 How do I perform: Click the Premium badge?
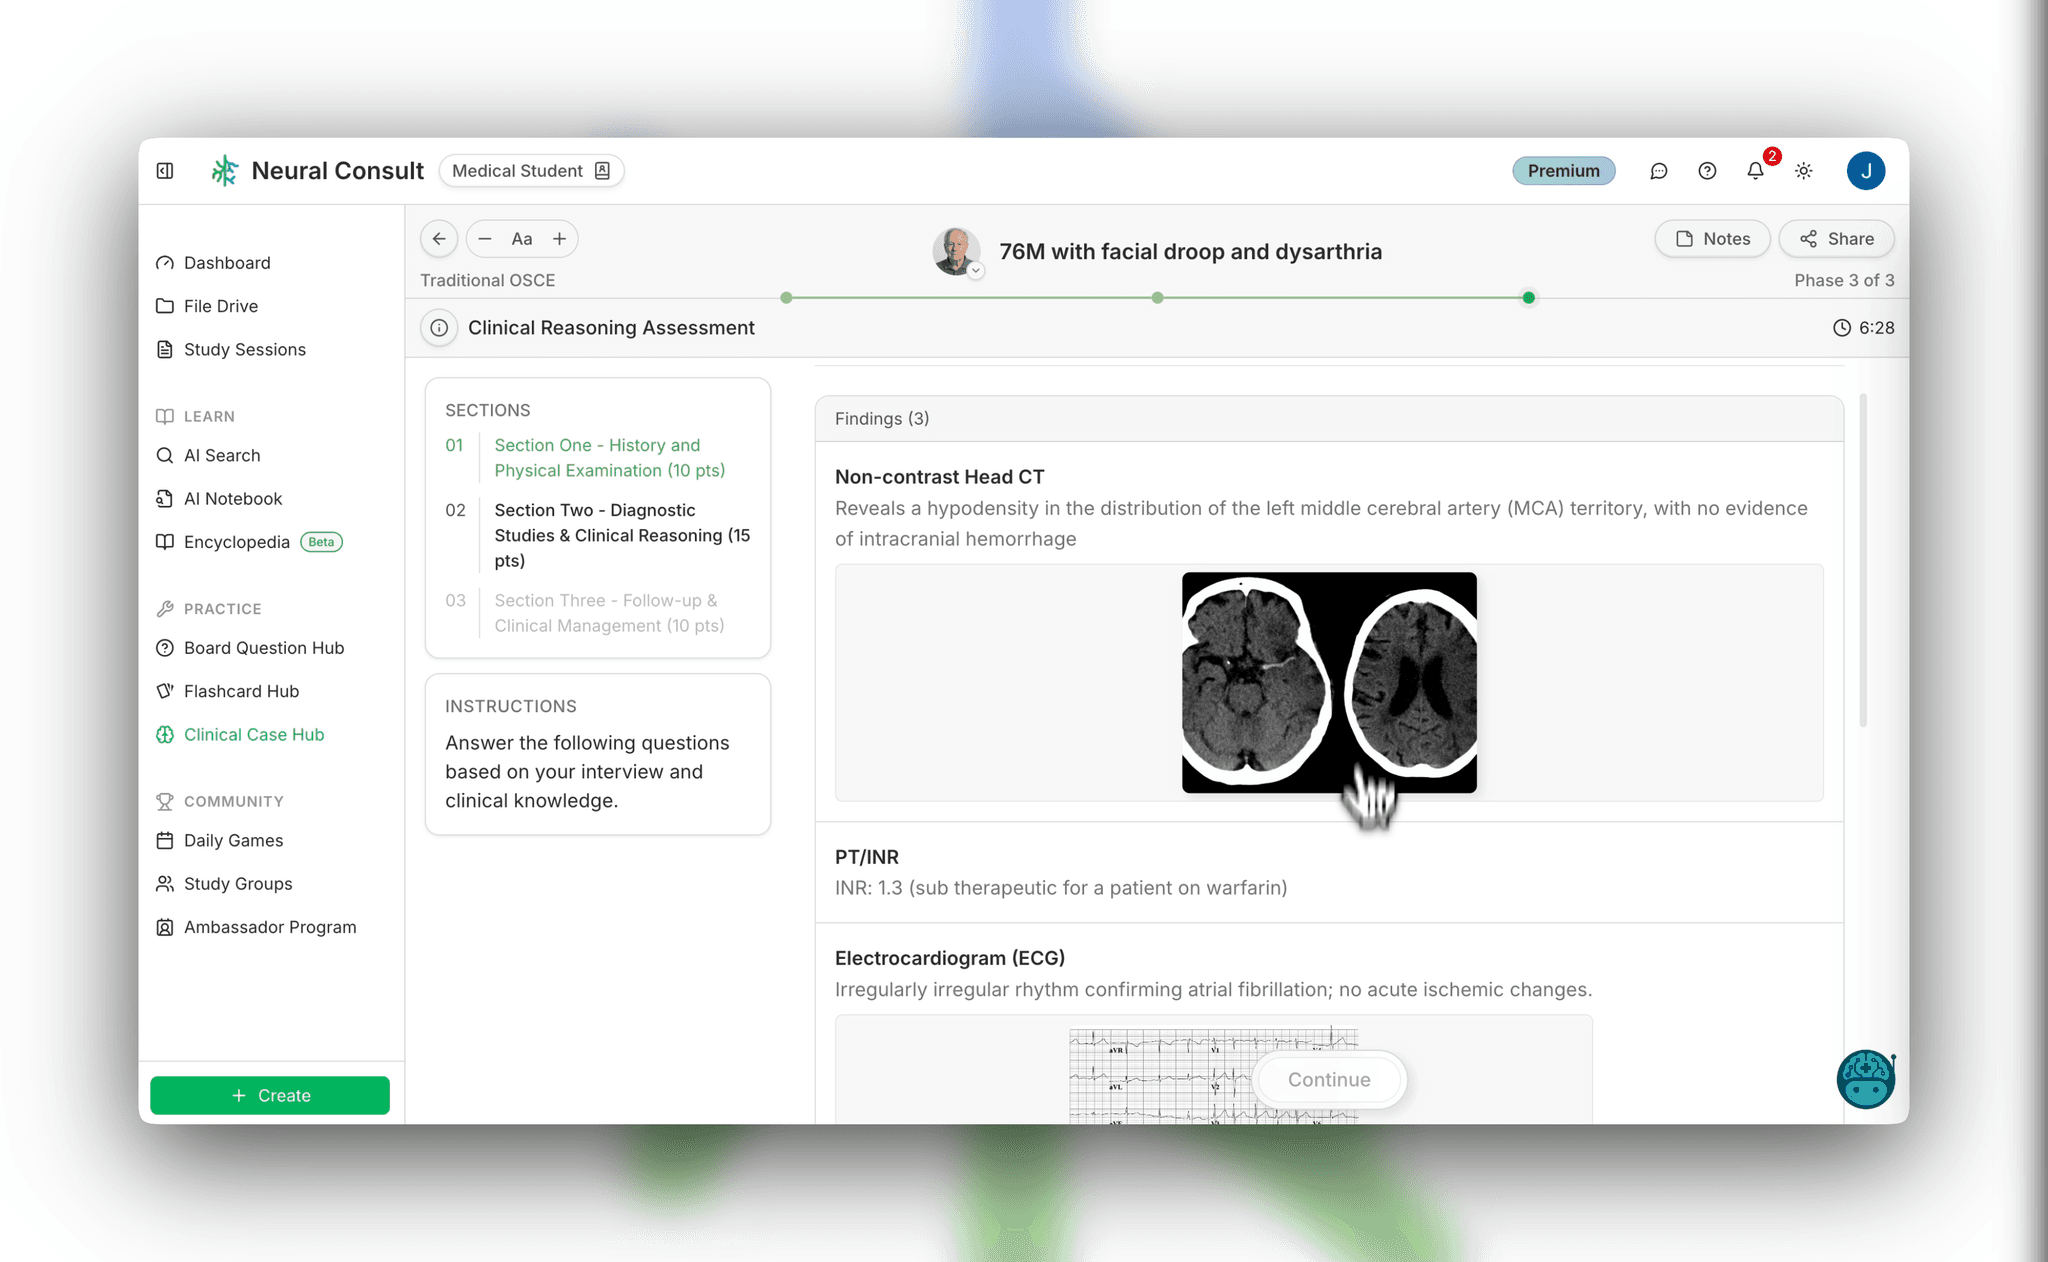(1563, 171)
